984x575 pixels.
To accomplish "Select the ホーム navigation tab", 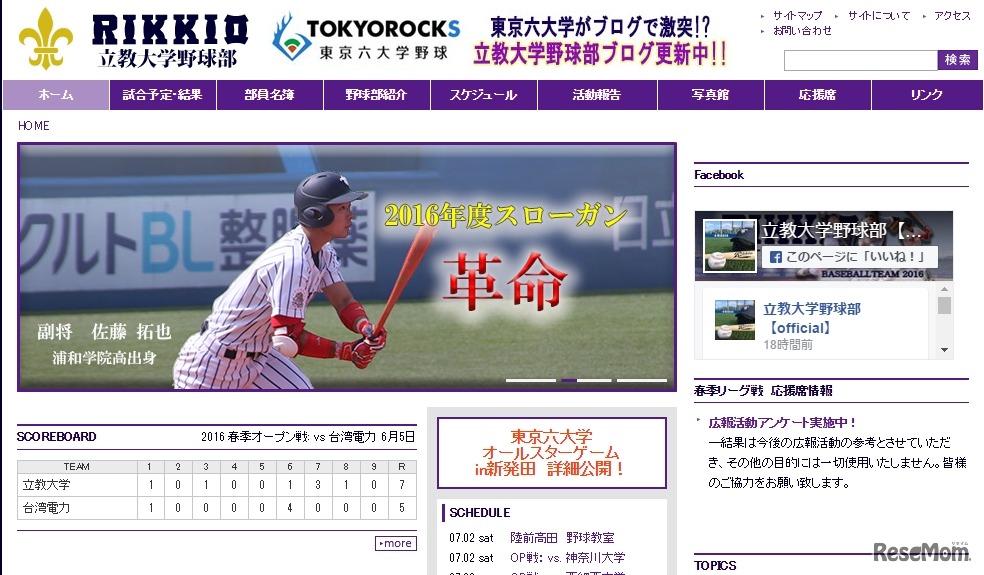I will pos(56,95).
